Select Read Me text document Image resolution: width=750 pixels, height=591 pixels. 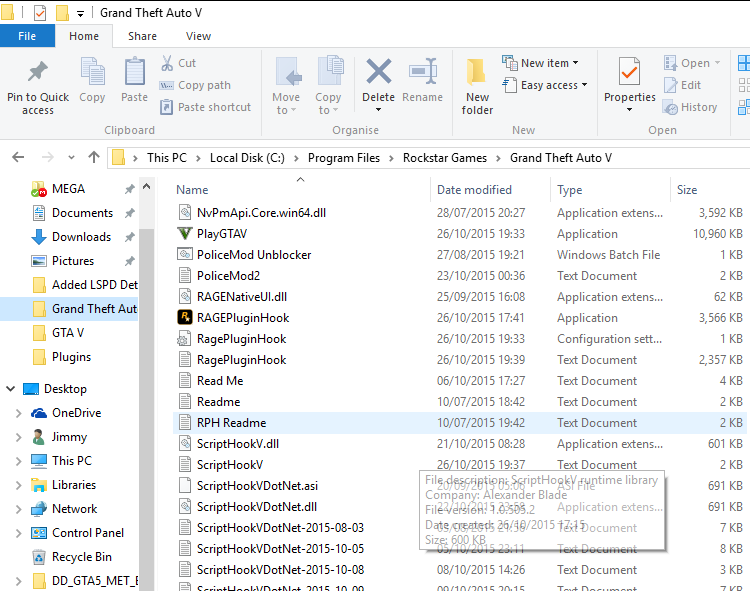click(220, 381)
